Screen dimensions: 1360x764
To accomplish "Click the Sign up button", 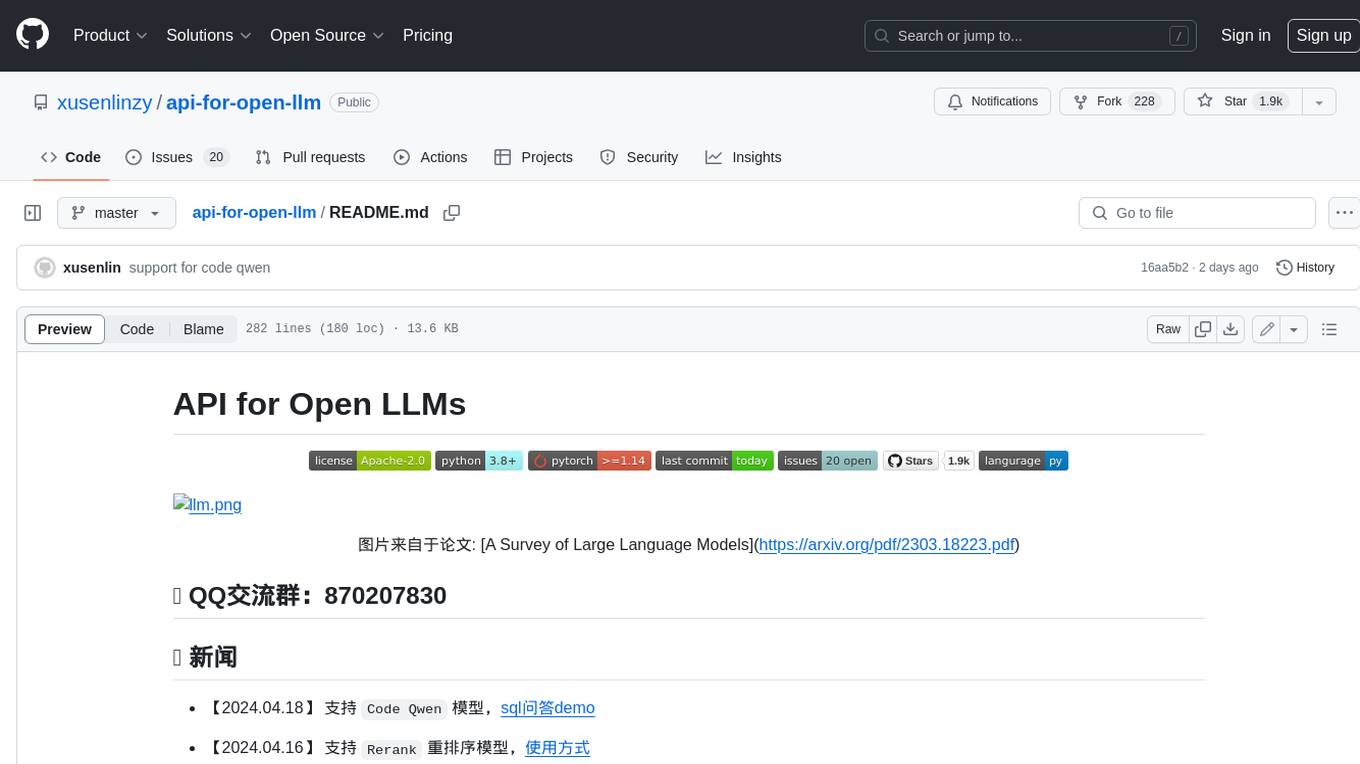I will pyautogui.click(x=1323, y=35).
